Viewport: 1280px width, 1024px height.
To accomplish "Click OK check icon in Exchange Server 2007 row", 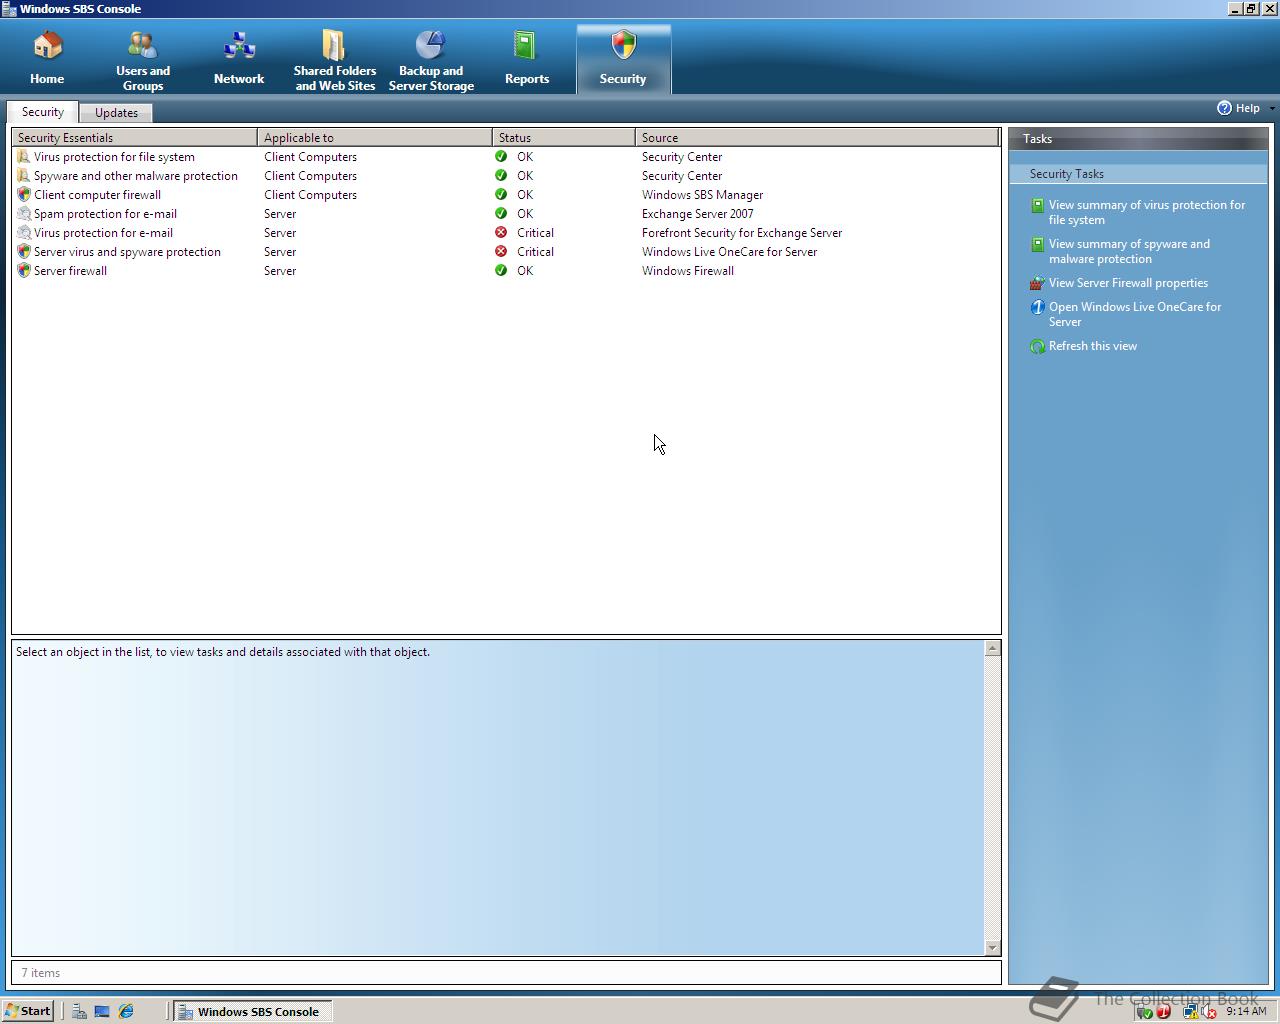I will pyautogui.click(x=501, y=214).
